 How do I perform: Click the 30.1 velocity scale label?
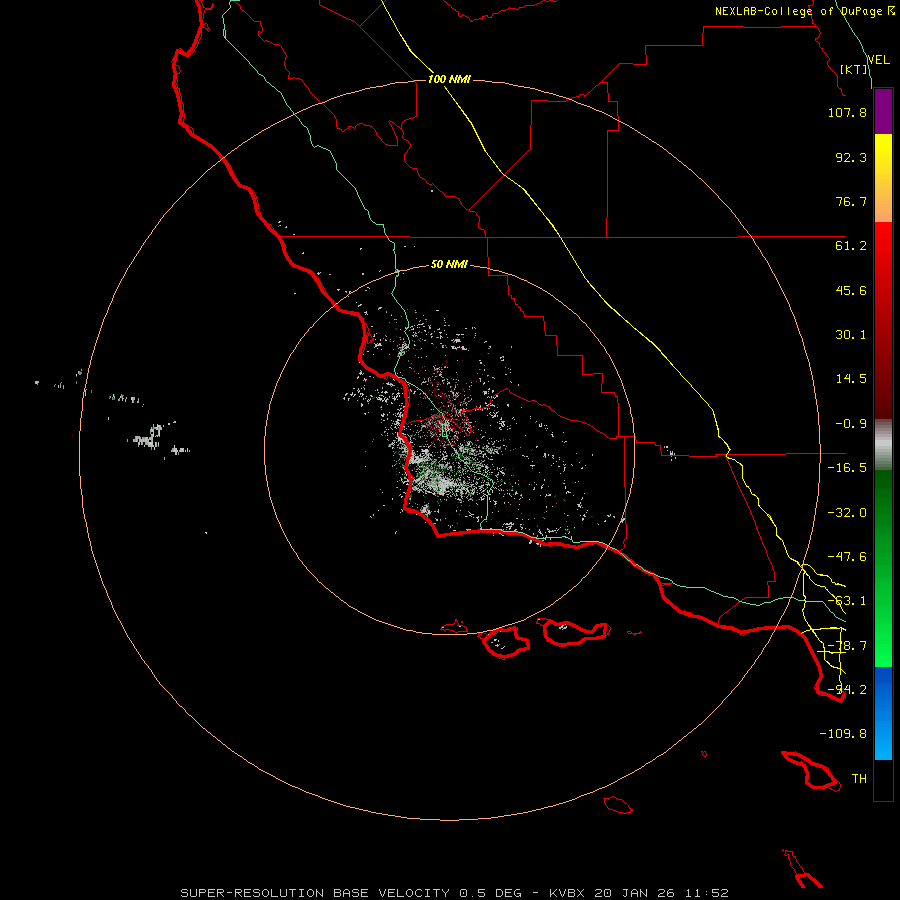tap(851, 335)
